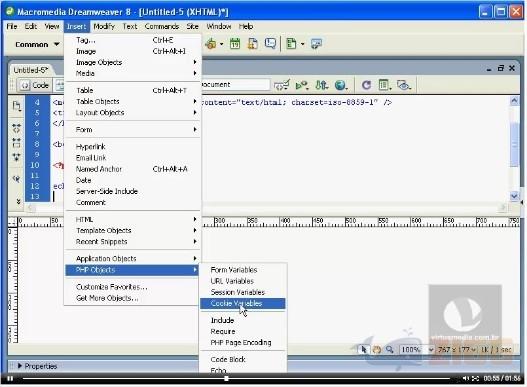Screen dimensions: 527x387
Task: Expand the Template Objects submenu
Action: tap(132, 230)
